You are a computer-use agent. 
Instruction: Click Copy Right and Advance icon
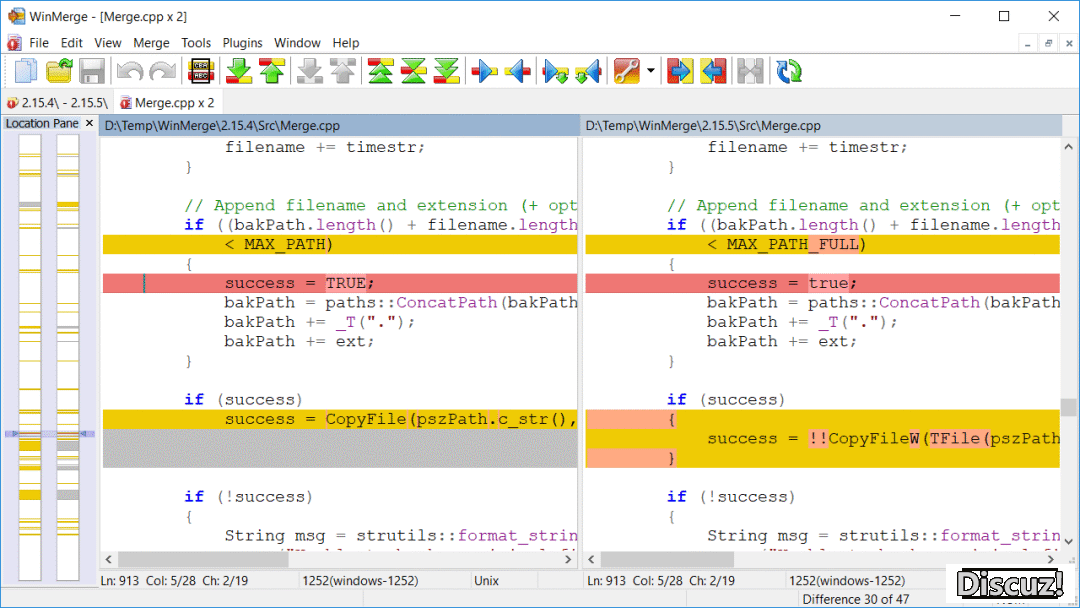pyautogui.click(x=555, y=71)
